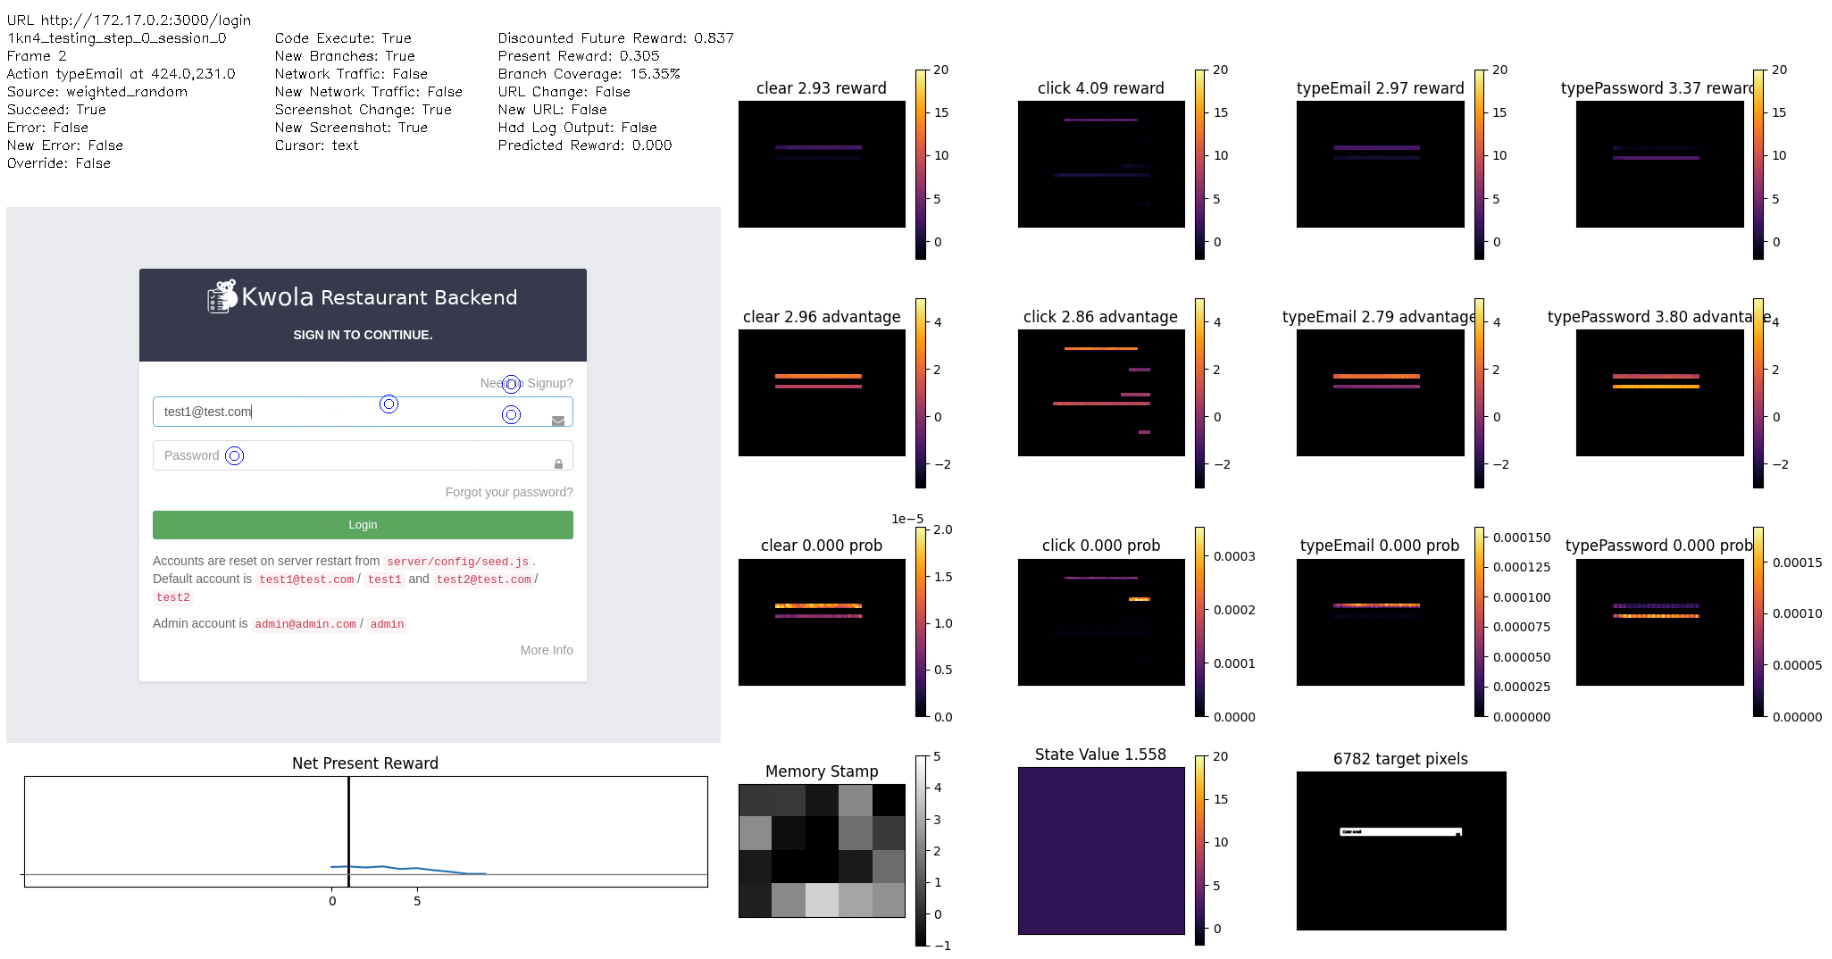Click the envelope icon in email field

coord(558,420)
